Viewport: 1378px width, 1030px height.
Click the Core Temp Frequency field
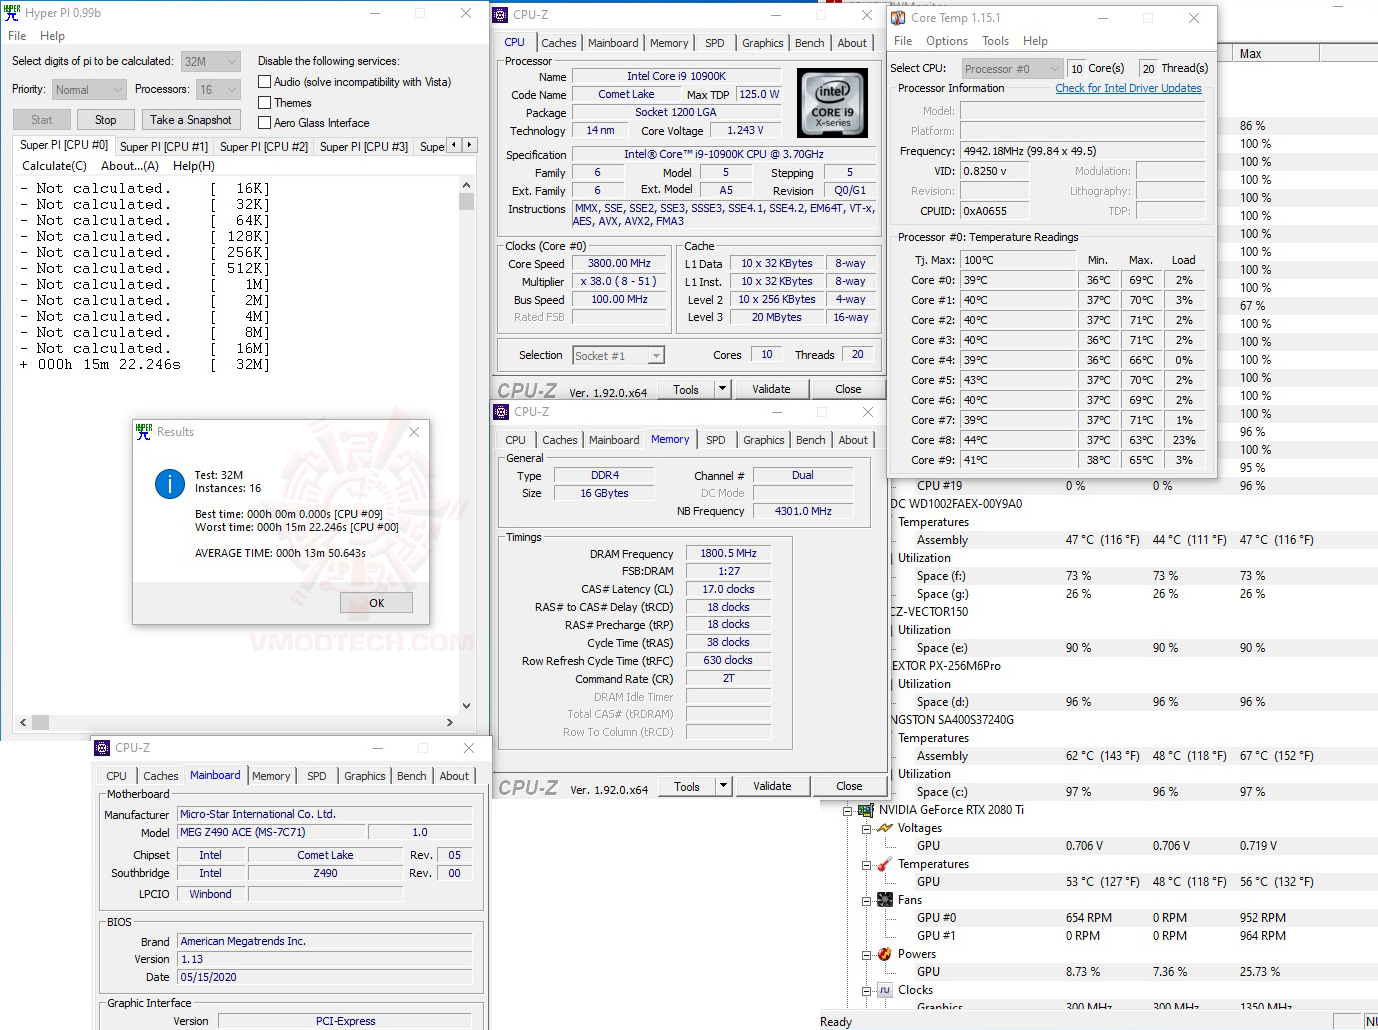[x=1085, y=151]
